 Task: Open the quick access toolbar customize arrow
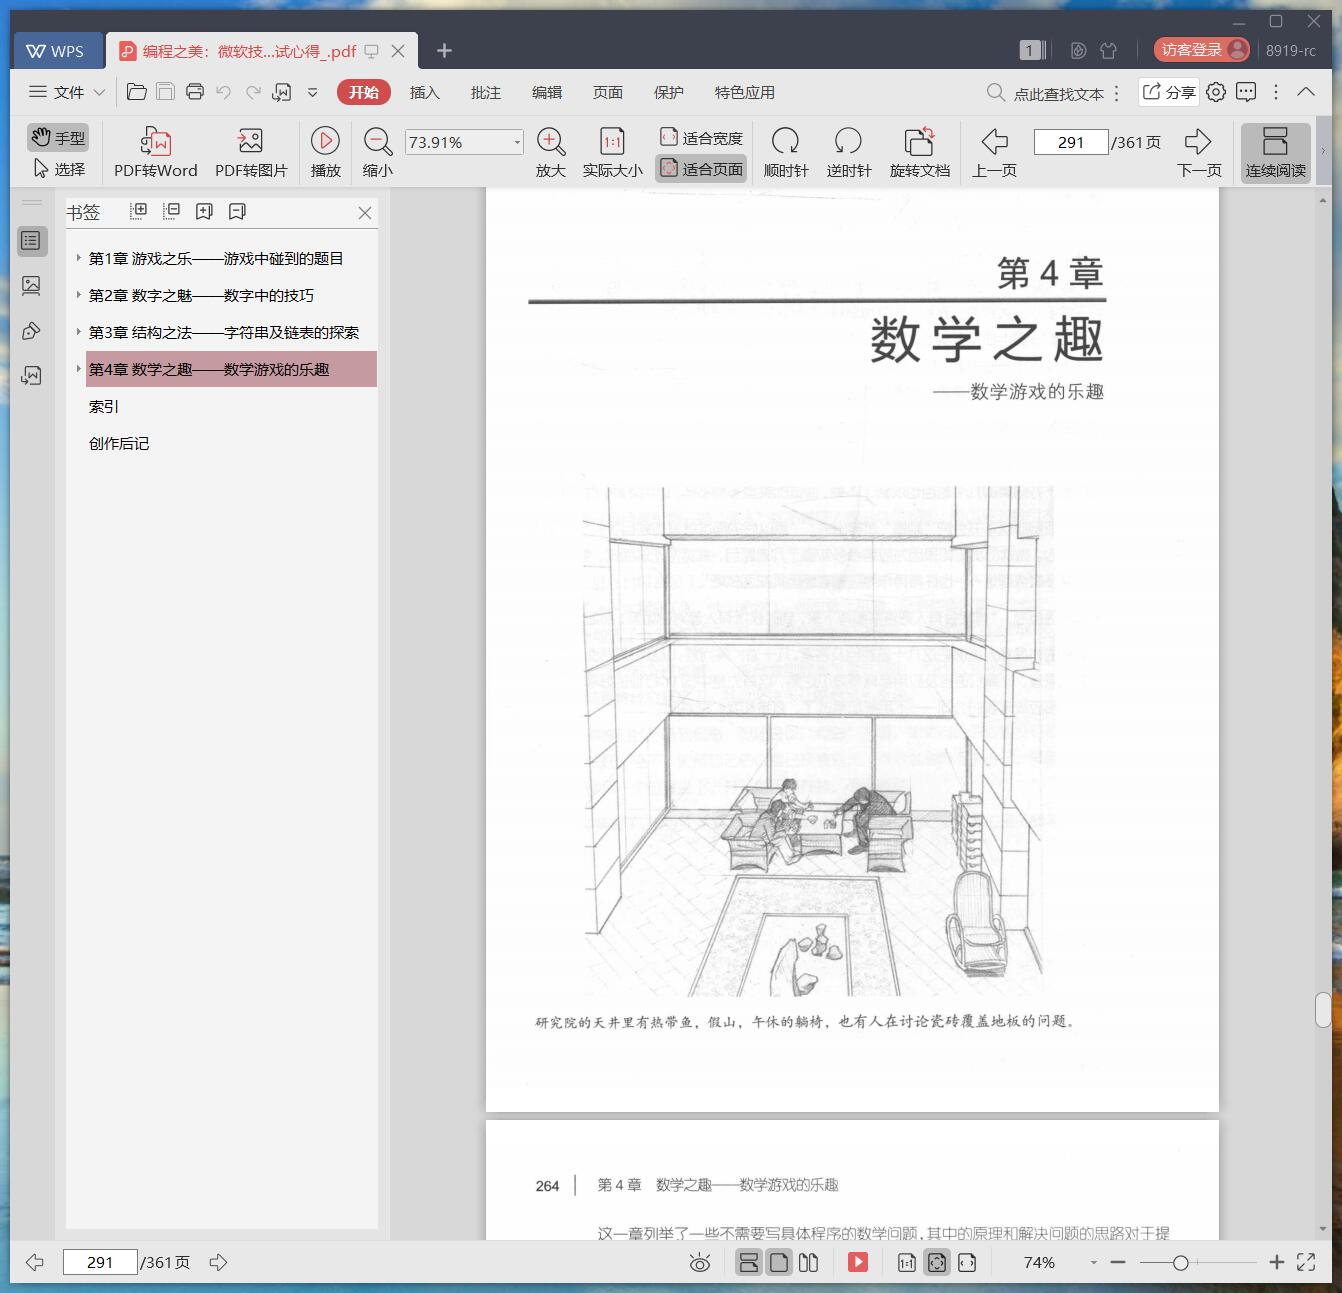(312, 92)
